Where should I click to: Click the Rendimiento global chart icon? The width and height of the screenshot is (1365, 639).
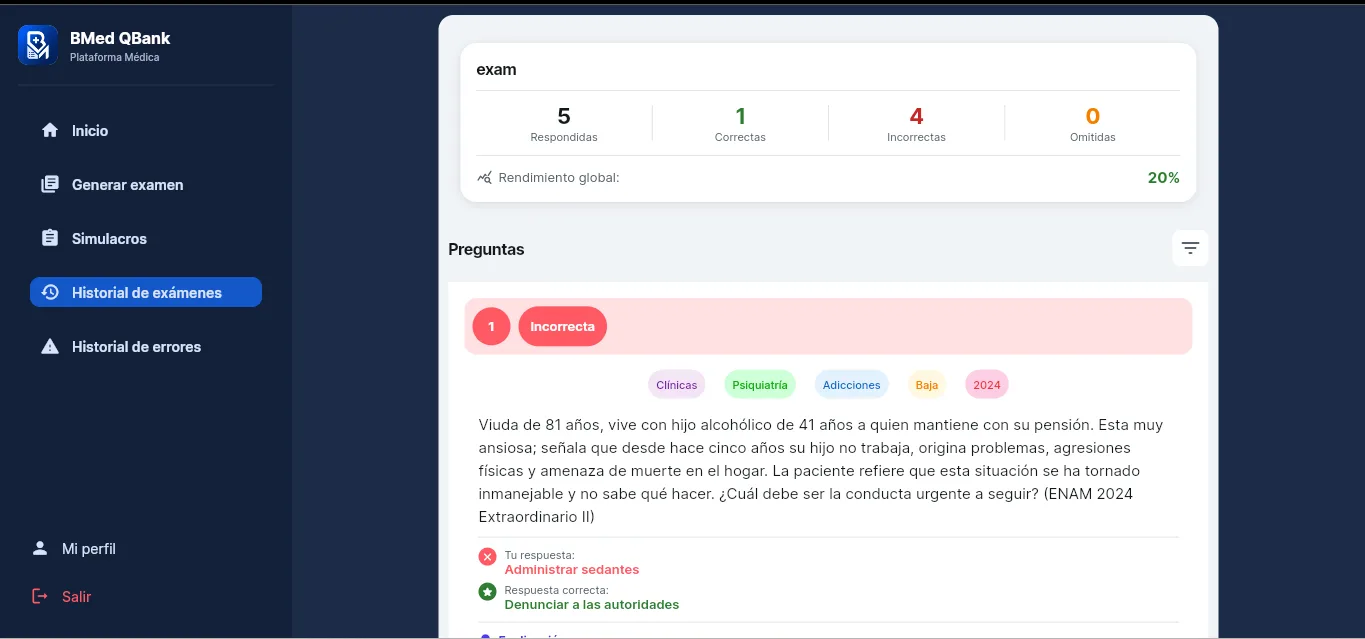click(x=485, y=178)
